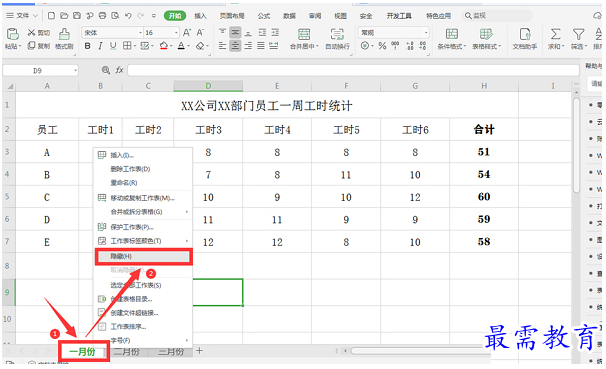Expand 筛选 filter dropdown
The image size is (606, 369).
click(x=586, y=46)
